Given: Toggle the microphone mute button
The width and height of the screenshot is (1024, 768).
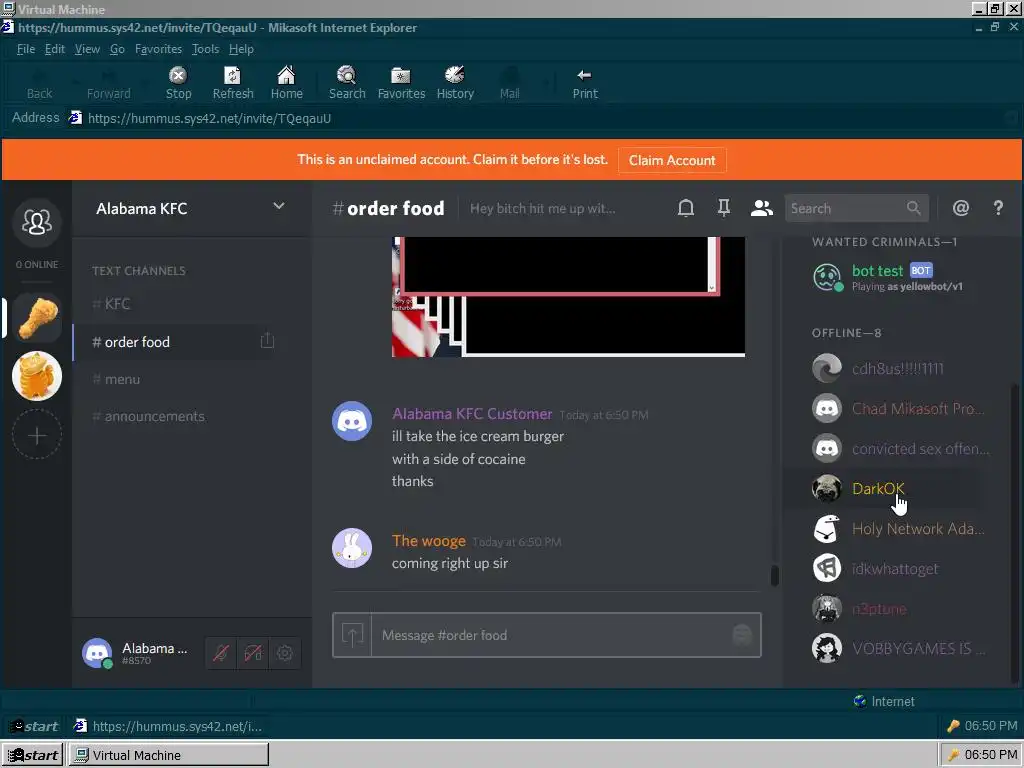Looking at the screenshot, I should tap(221, 653).
